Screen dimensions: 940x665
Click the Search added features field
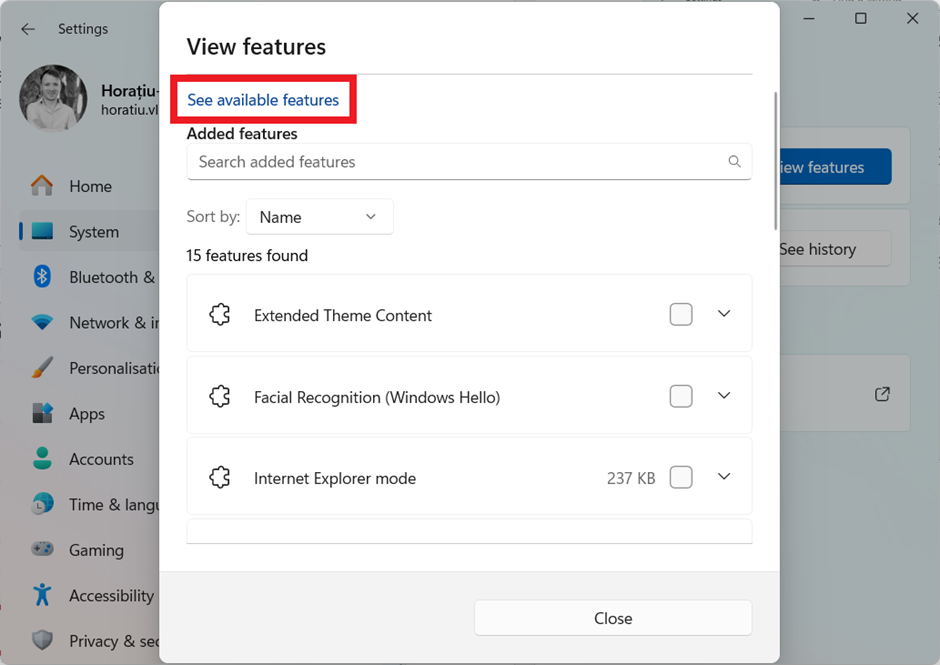pyautogui.click(x=469, y=161)
